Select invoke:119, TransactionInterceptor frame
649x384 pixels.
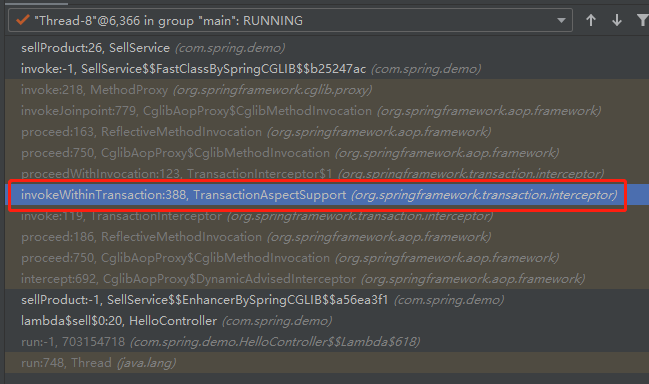pyautogui.click(x=327, y=216)
